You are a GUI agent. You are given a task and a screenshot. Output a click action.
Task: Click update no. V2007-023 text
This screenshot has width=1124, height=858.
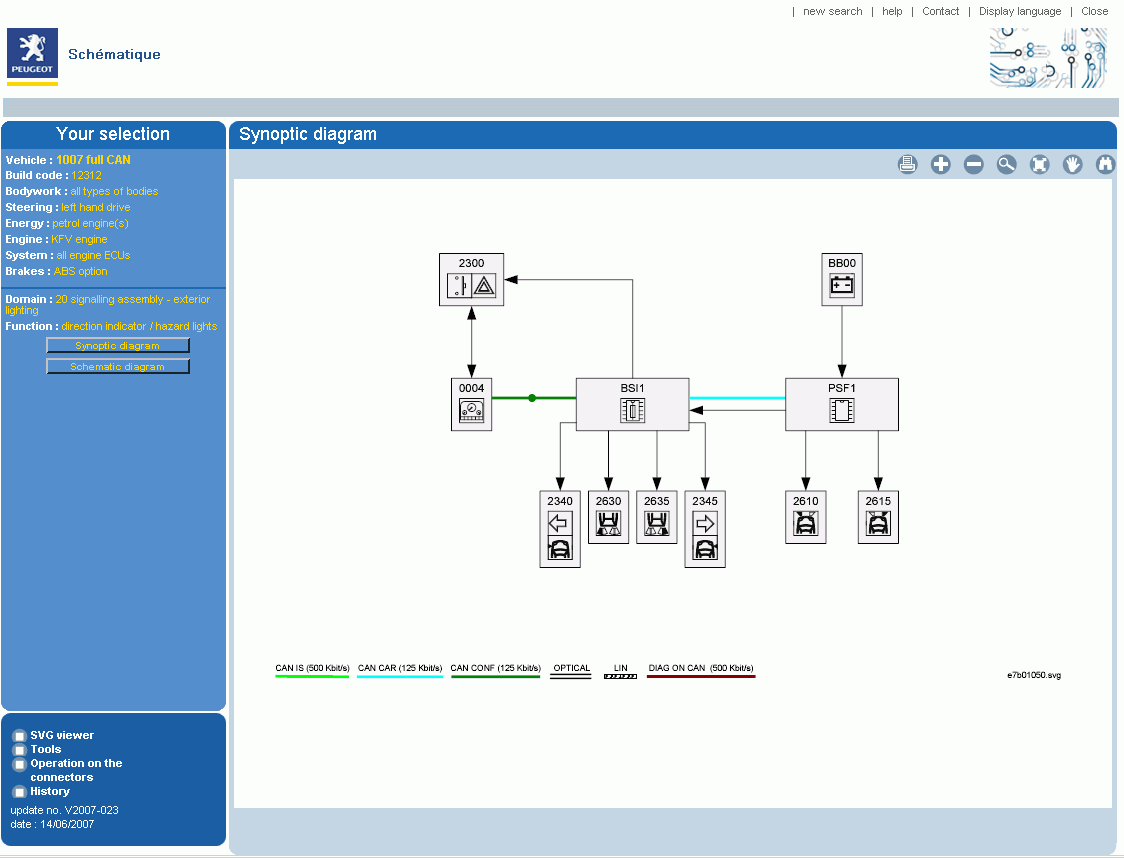pos(65,810)
